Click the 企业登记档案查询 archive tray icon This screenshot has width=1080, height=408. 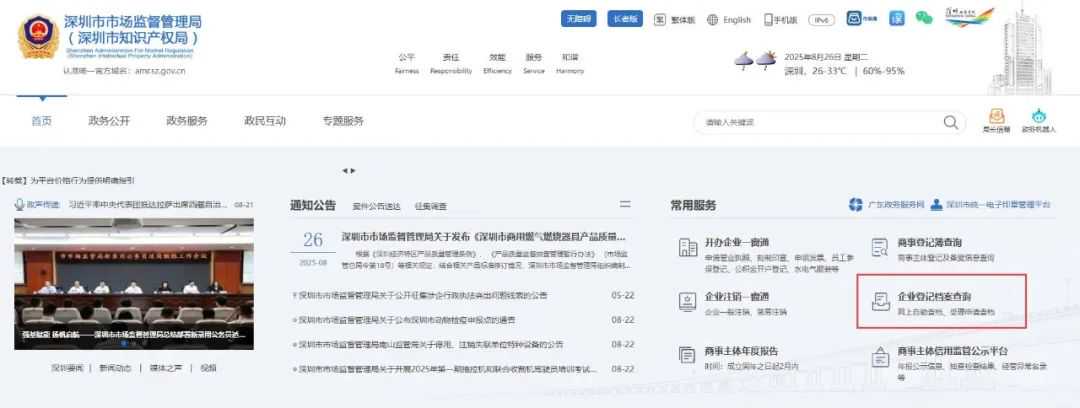[880, 301]
